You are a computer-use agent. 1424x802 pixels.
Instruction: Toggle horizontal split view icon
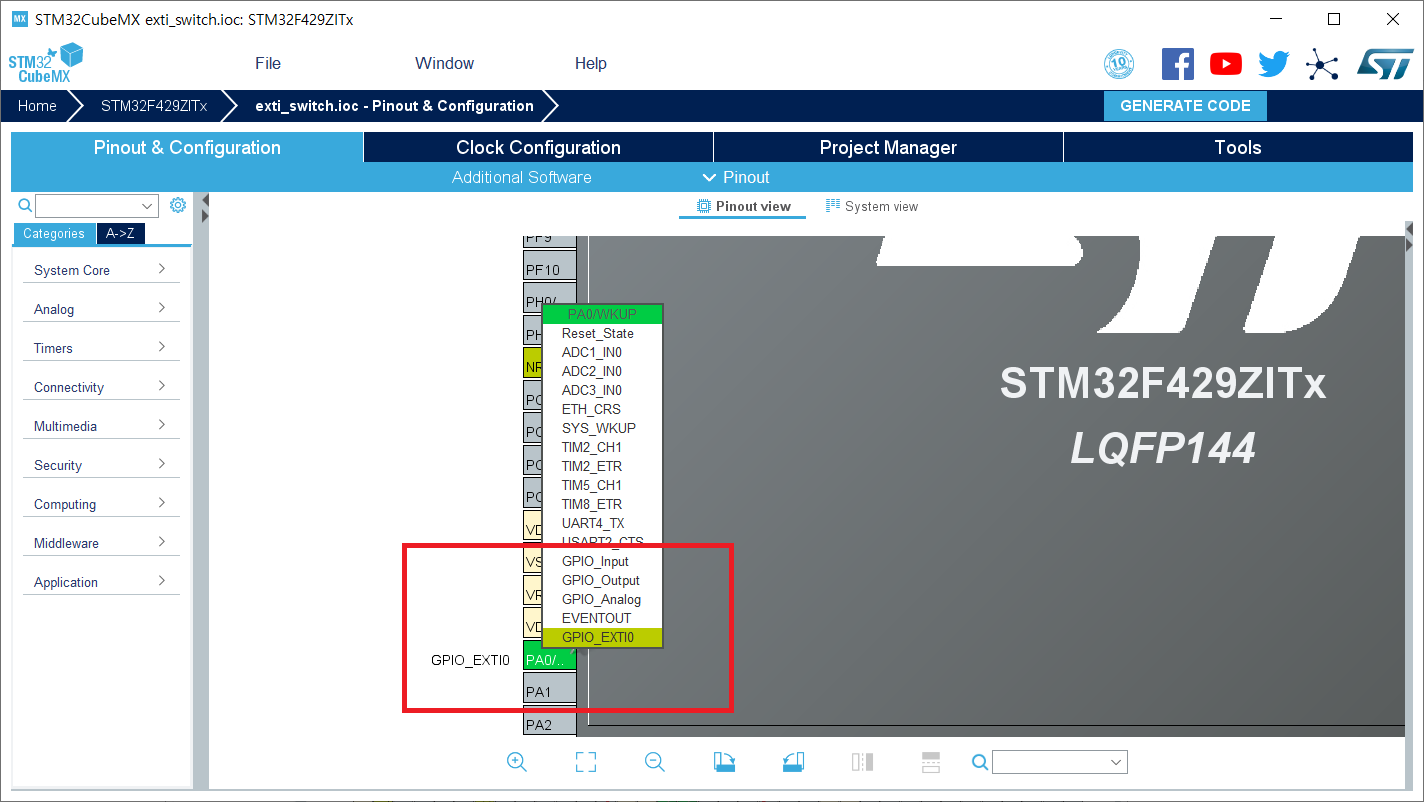pyautogui.click(x=931, y=762)
